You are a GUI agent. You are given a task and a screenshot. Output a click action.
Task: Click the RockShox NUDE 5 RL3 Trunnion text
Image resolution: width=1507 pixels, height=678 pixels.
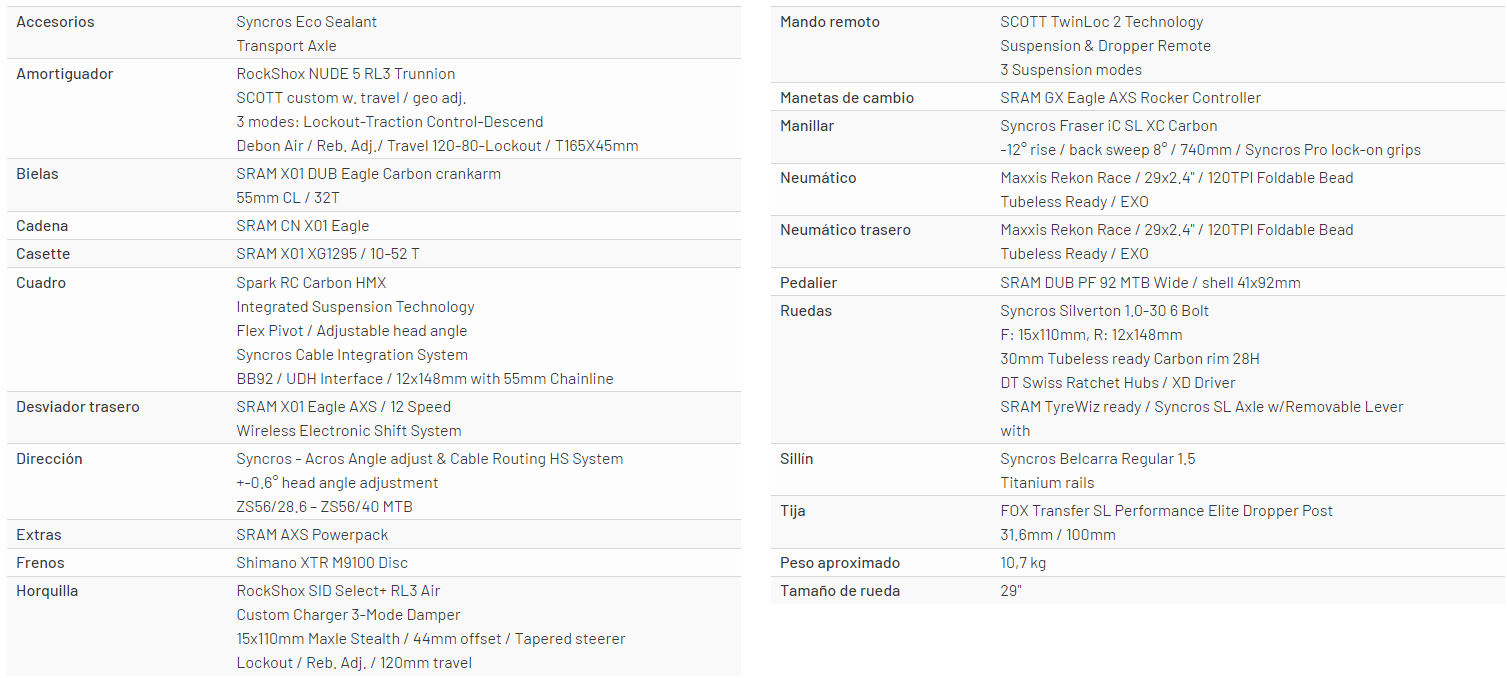click(345, 74)
